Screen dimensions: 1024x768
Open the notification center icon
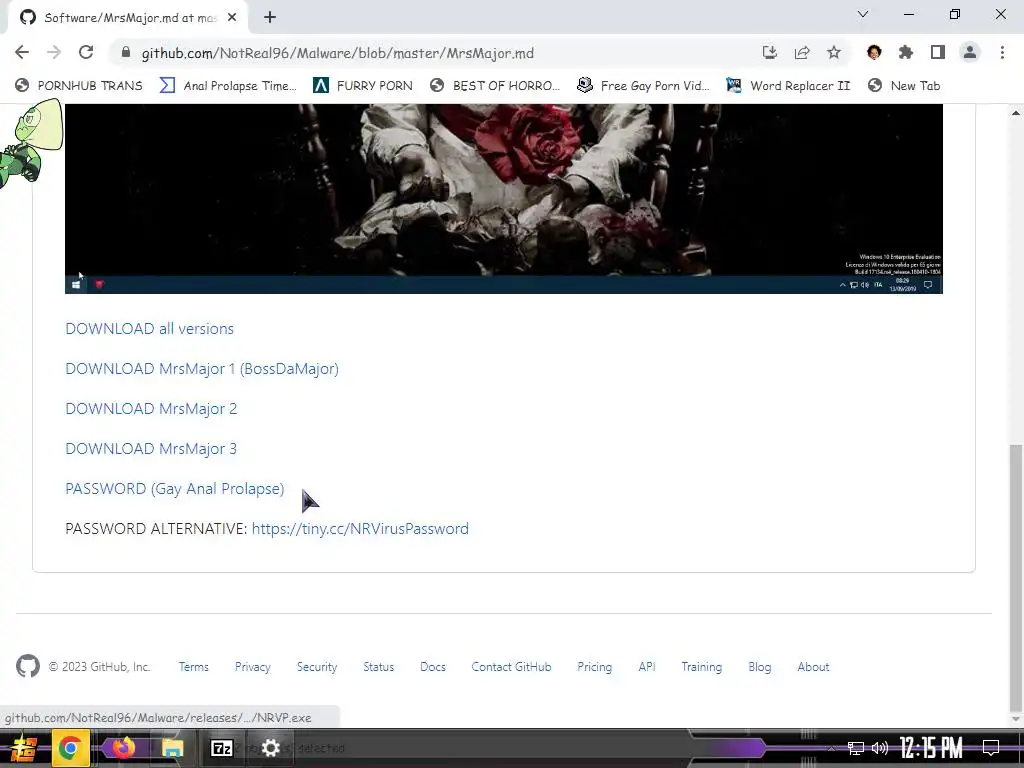click(991, 748)
